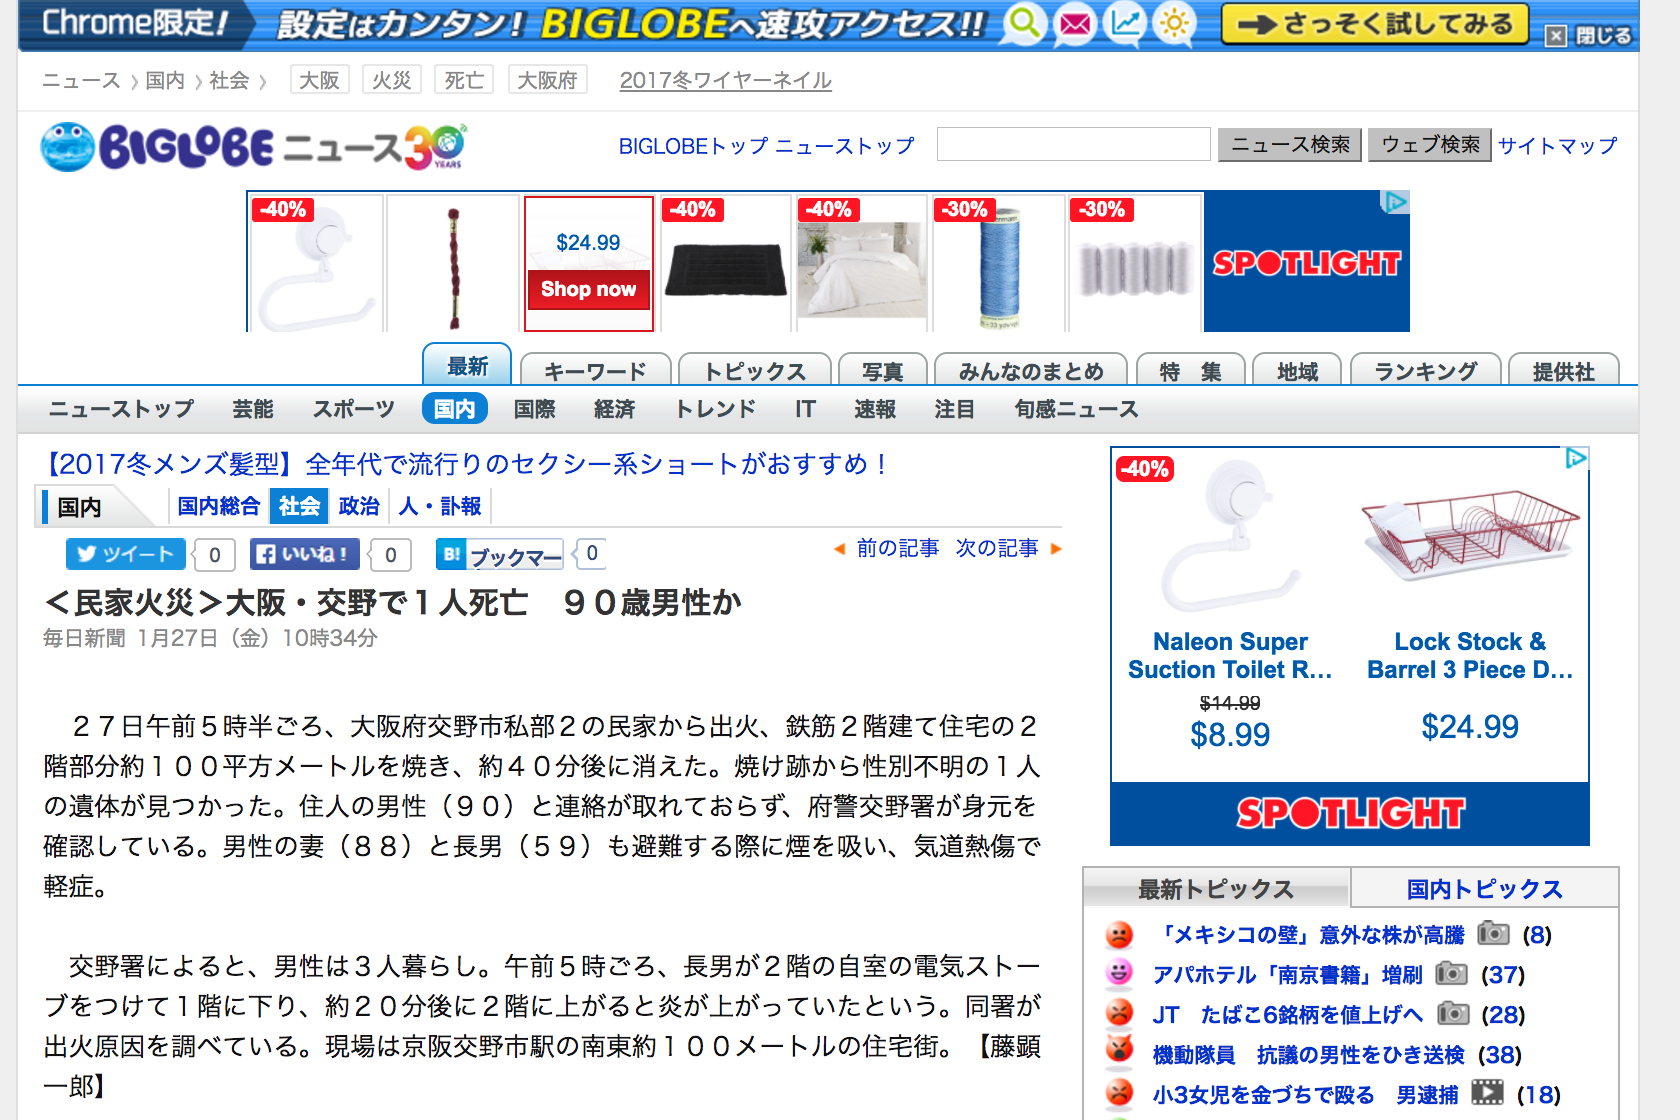Screen dimensions: 1680x1120
Task: Switch to the キーワード tab
Action: [595, 370]
